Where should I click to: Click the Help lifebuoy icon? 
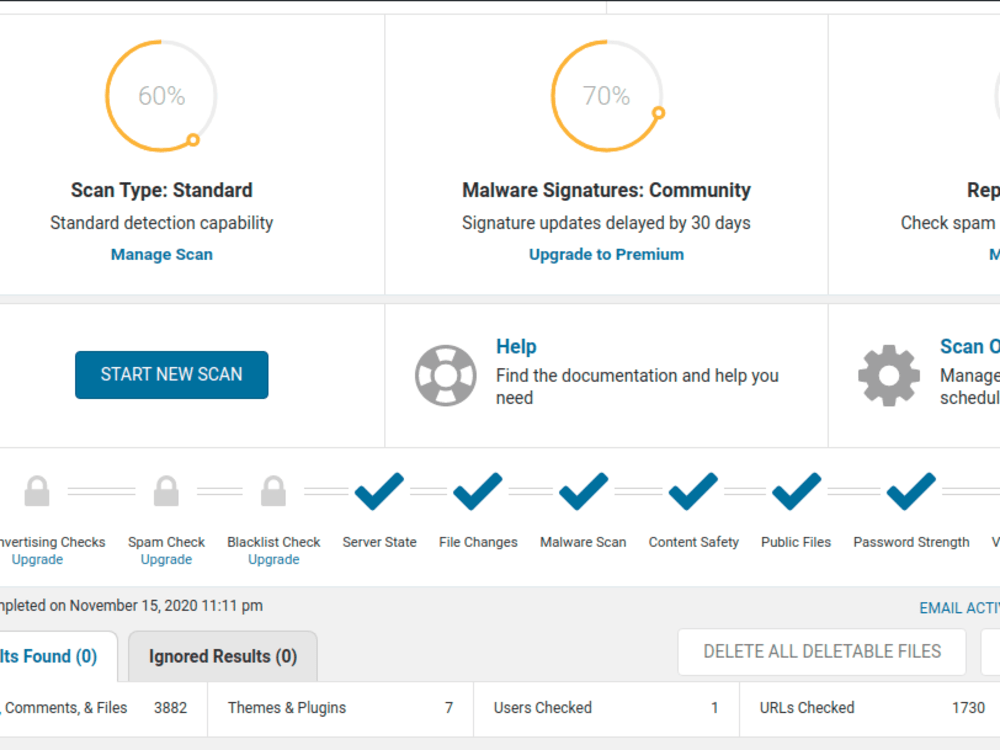(x=445, y=376)
